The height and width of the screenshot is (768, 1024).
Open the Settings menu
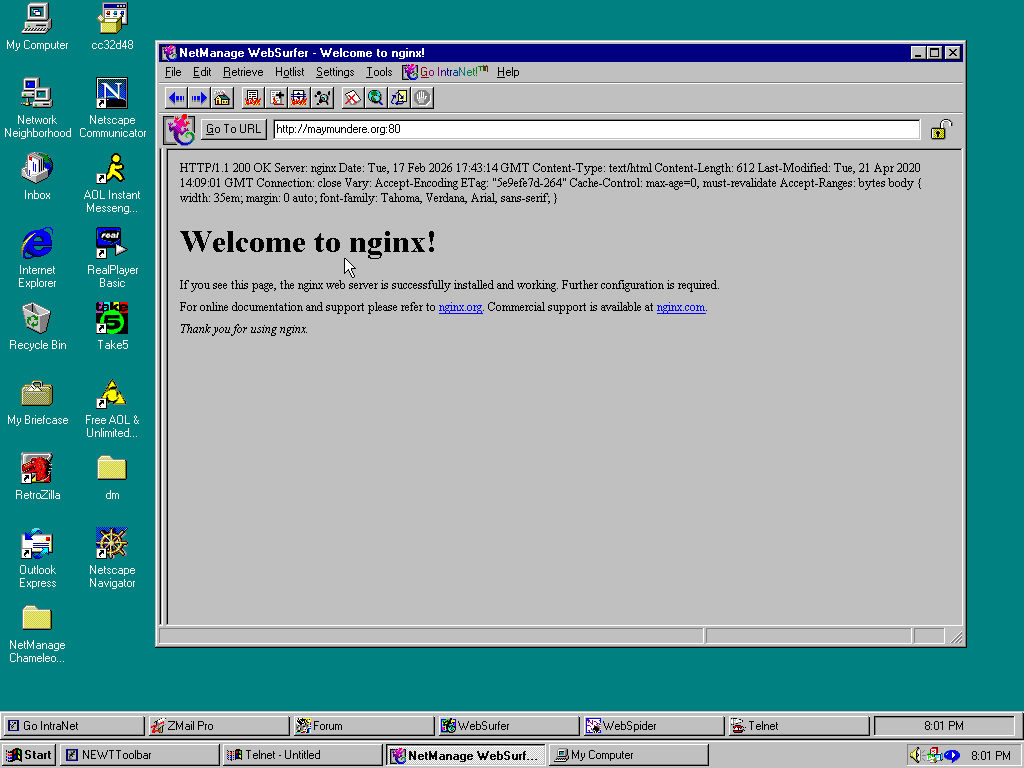335,72
